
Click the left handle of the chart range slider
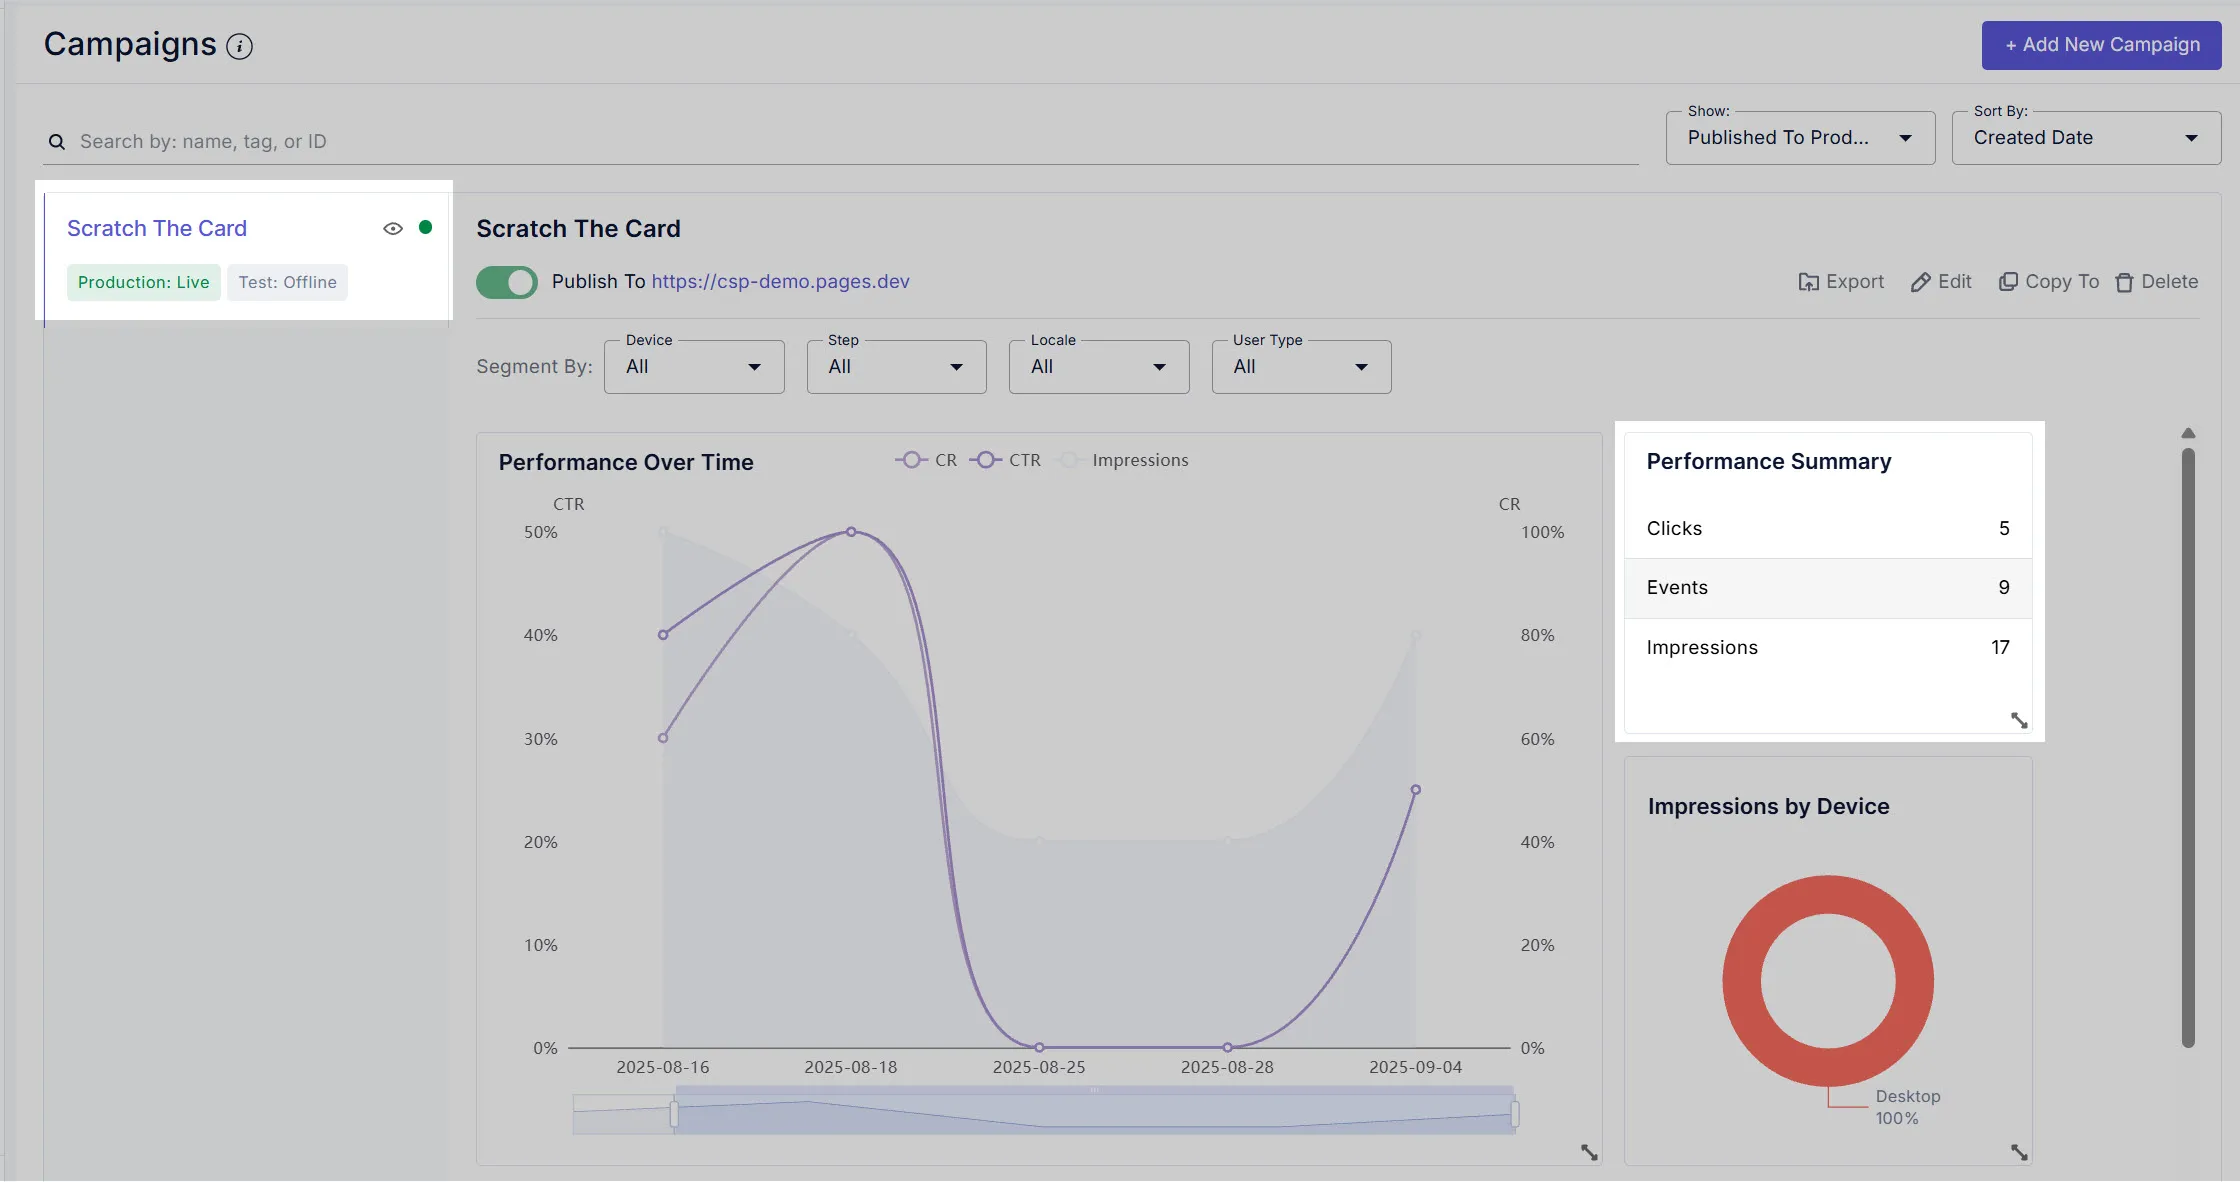pyautogui.click(x=674, y=1113)
